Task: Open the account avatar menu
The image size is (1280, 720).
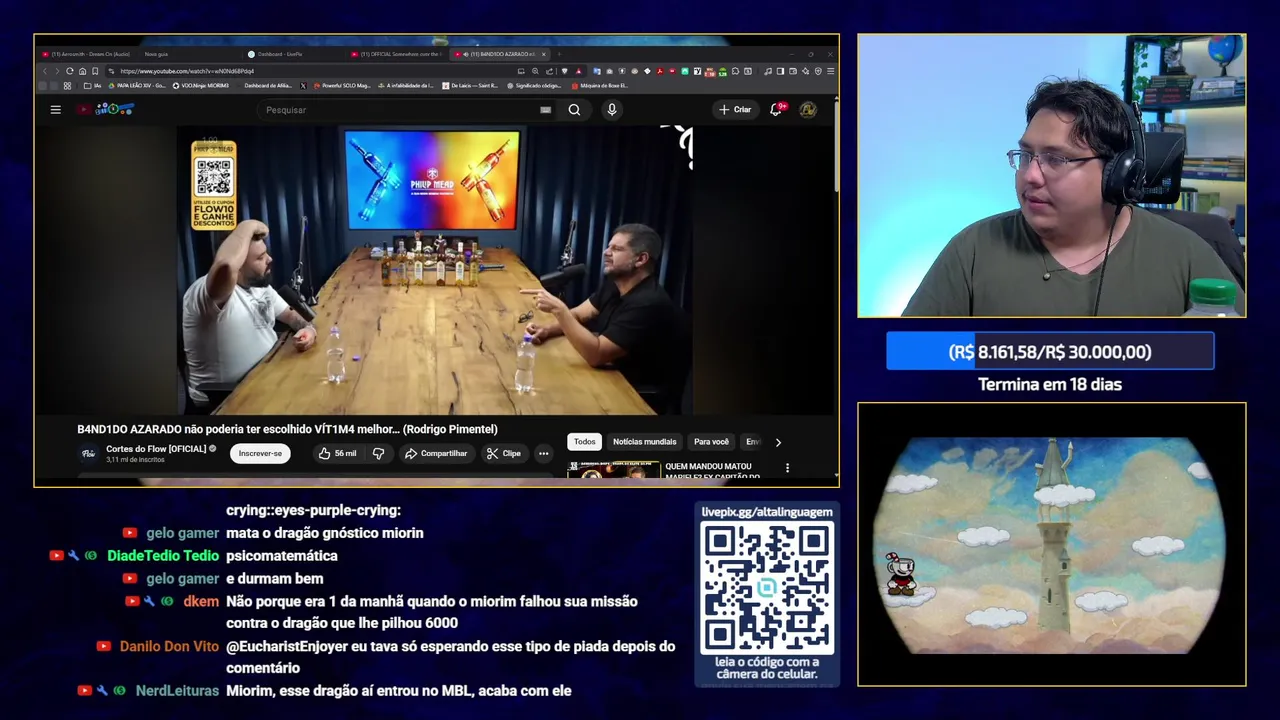Action: coord(808,109)
